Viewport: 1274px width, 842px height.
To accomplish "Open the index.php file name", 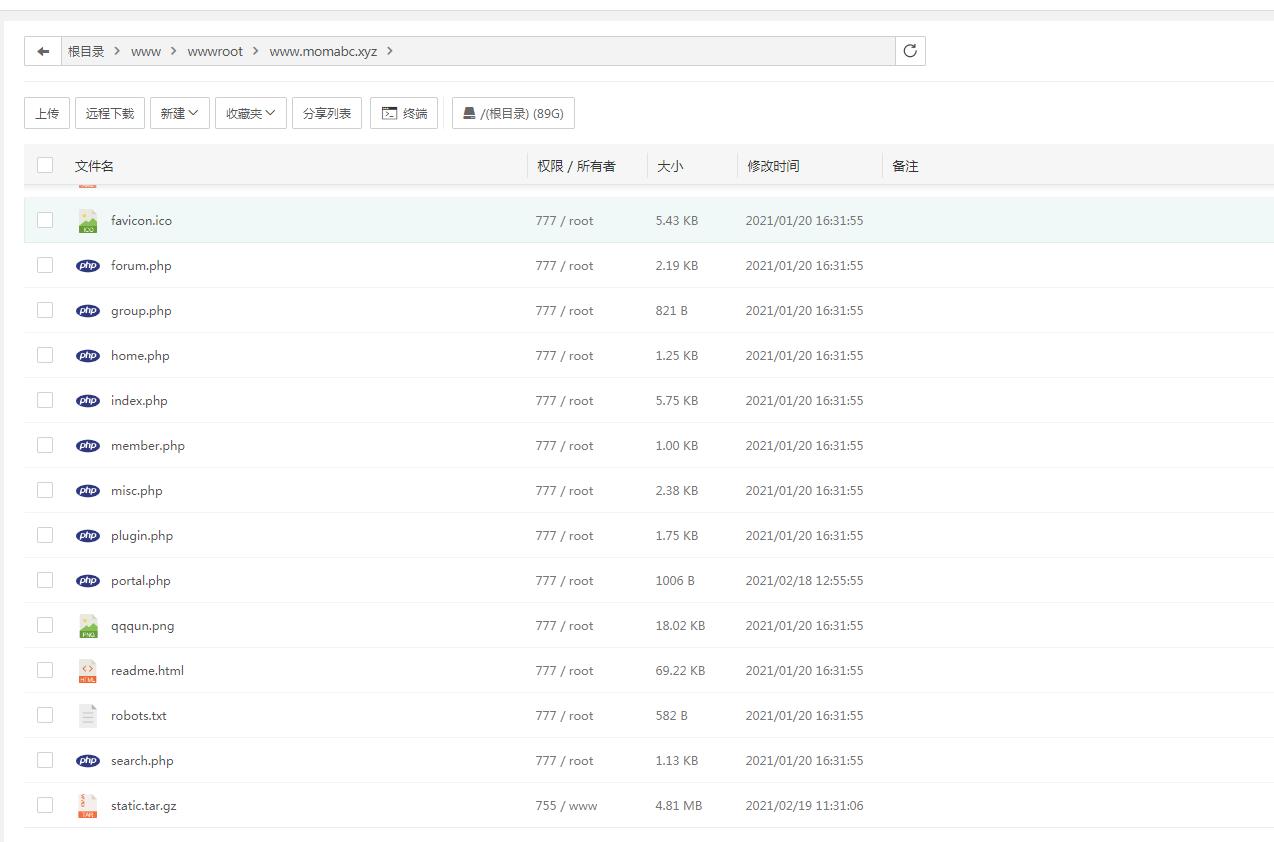I will [x=139, y=401].
